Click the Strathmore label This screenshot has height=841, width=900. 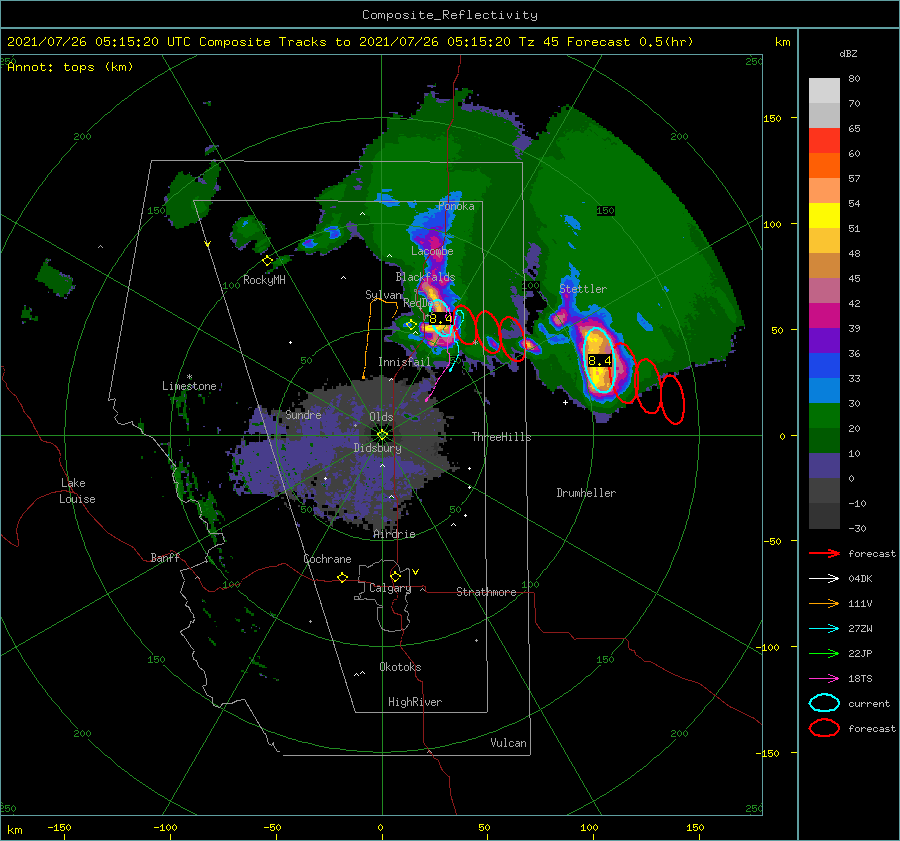pyautogui.click(x=486, y=592)
